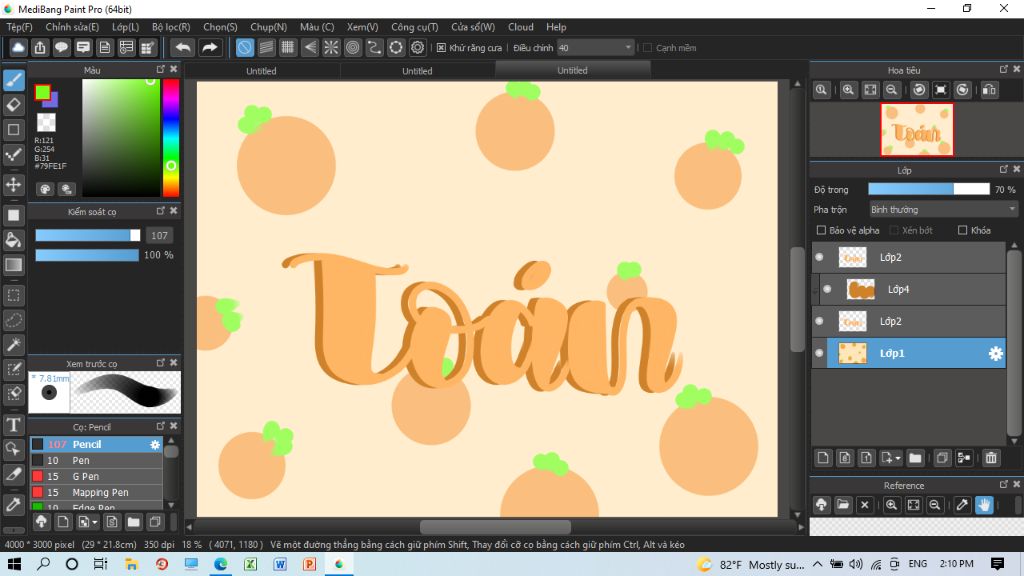Create a new layer folder
The image size is (1024, 576).
pyautogui.click(x=915, y=458)
